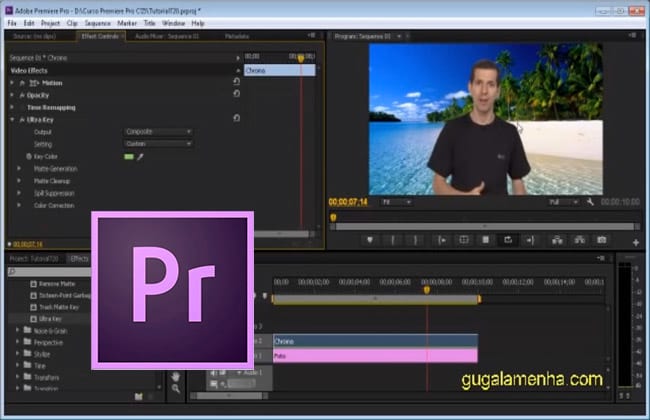The width and height of the screenshot is (650, 420).
Task: Open Timeline panel menu
Action: click(601, 258)
